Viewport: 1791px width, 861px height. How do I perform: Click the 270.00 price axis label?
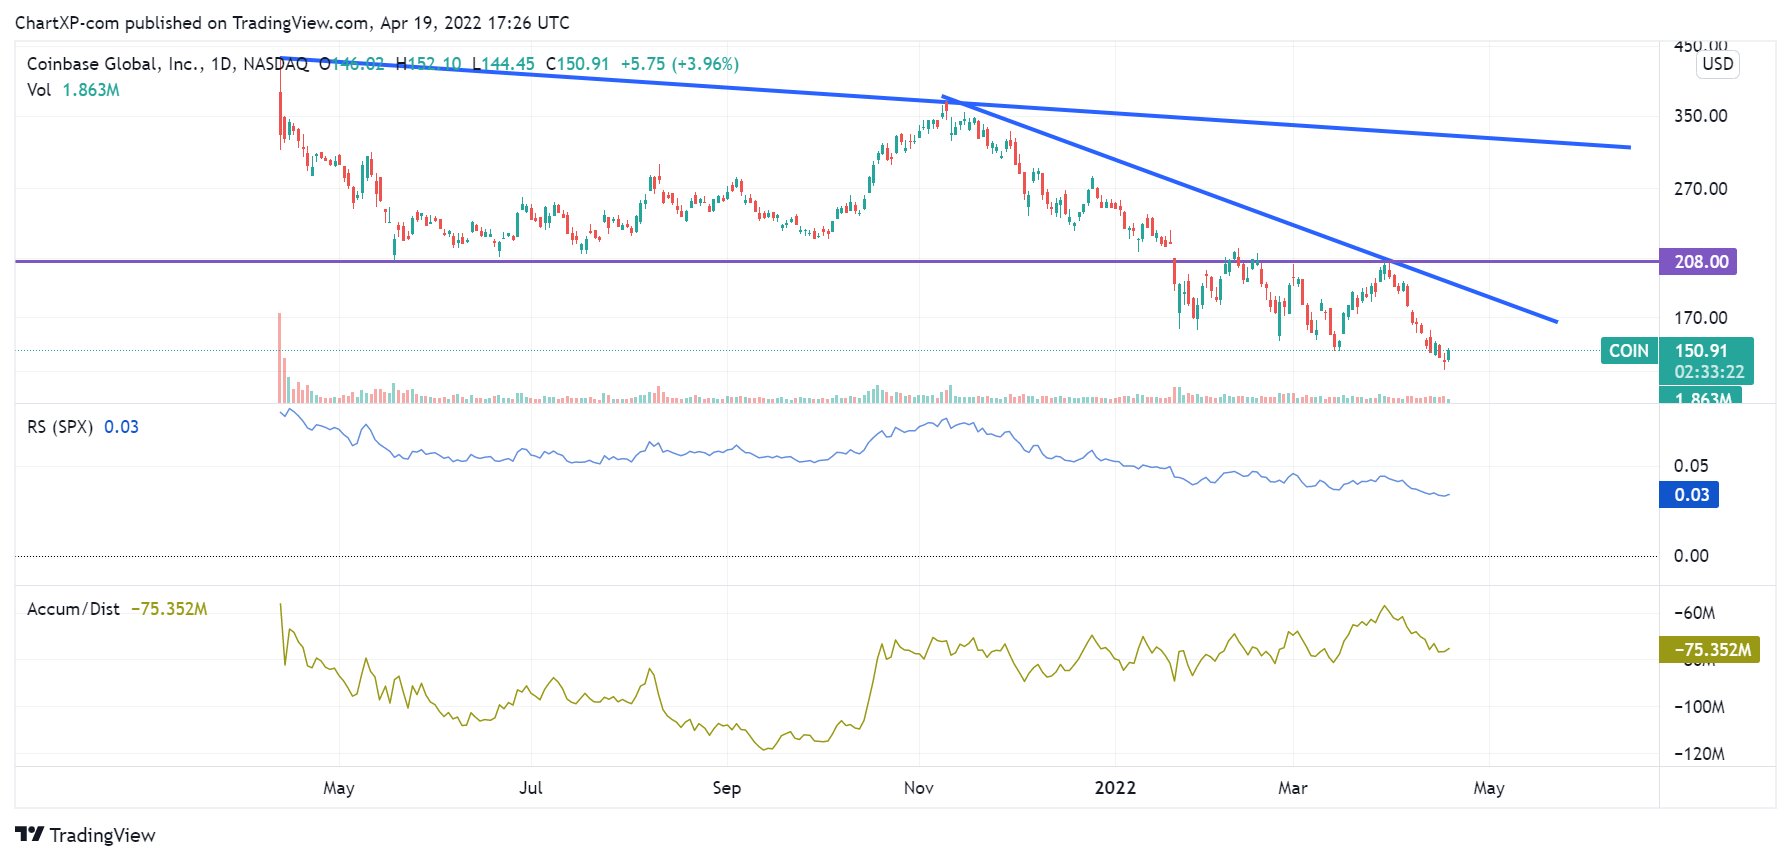click(x=1701, y=189)
